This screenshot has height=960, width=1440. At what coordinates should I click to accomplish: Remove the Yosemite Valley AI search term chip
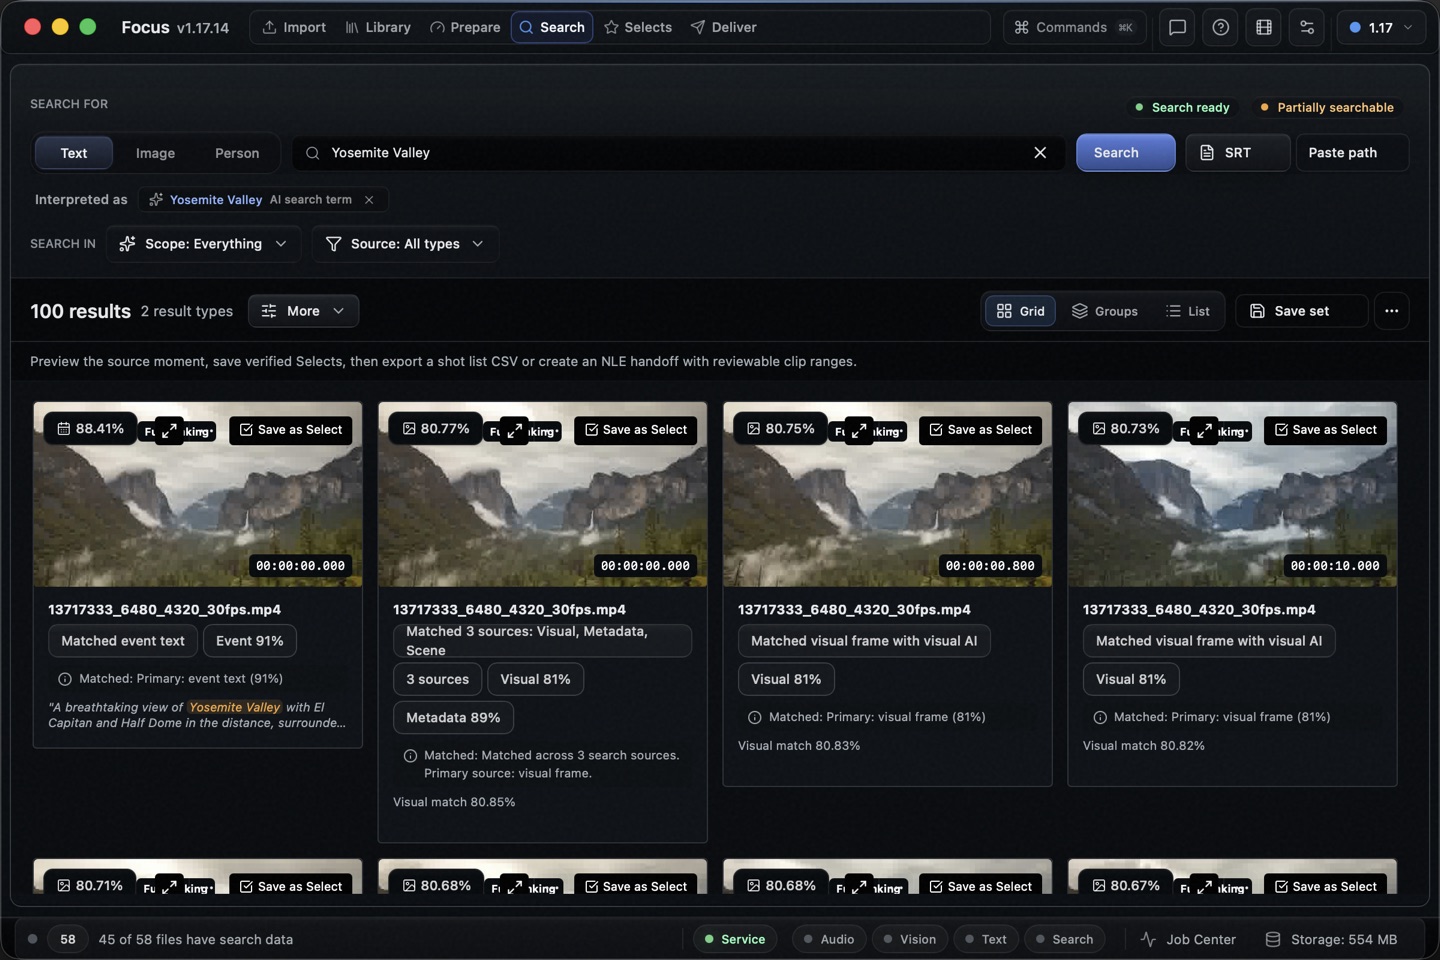[x=369, y=200]
